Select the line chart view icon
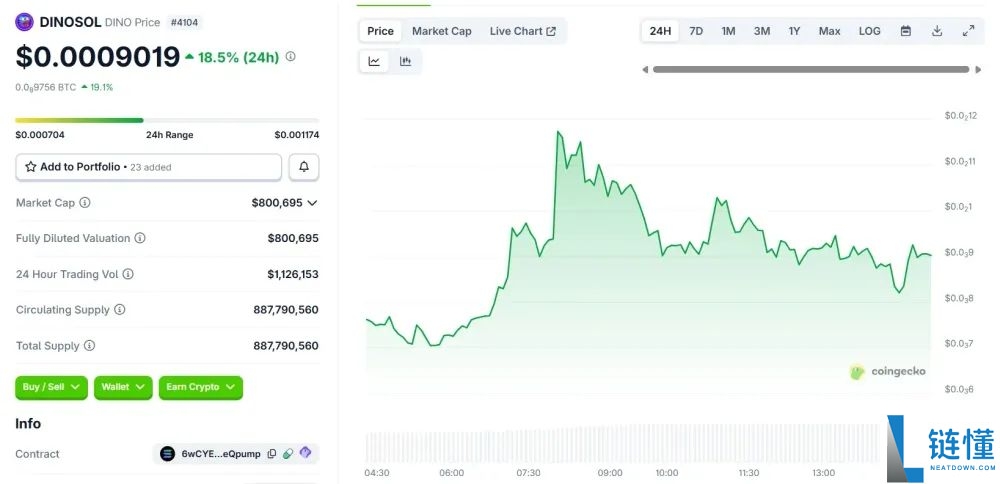Screen dimensions: 1000x484 [x=374, y=61]
